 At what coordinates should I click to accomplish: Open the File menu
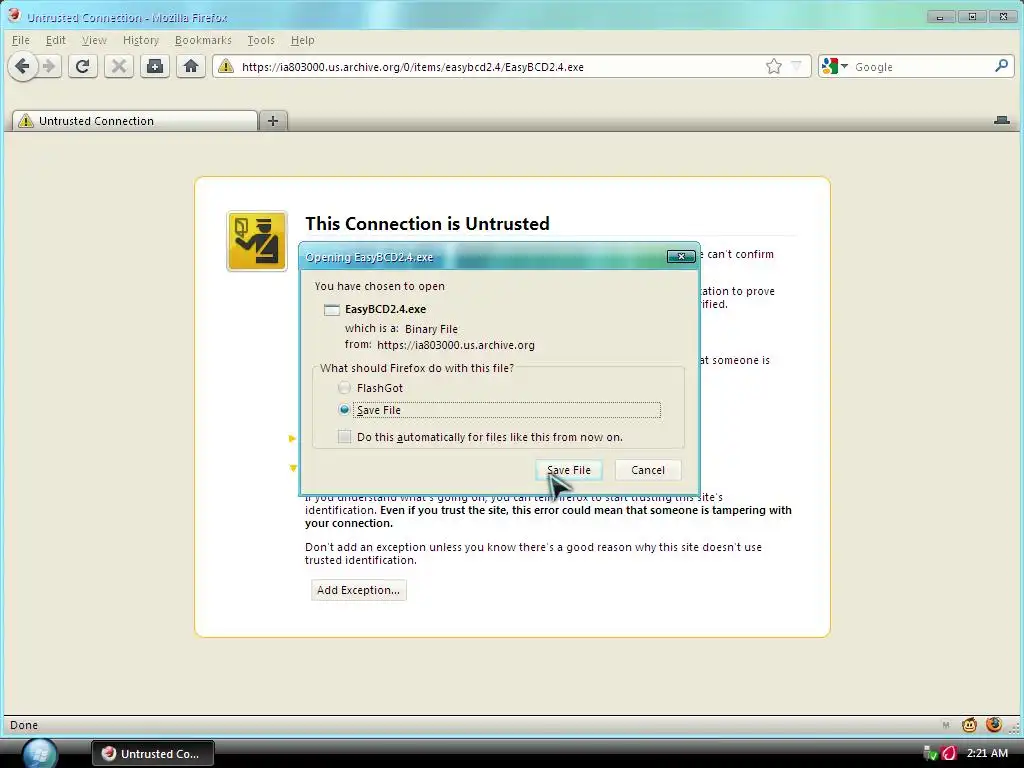[21, 40]
